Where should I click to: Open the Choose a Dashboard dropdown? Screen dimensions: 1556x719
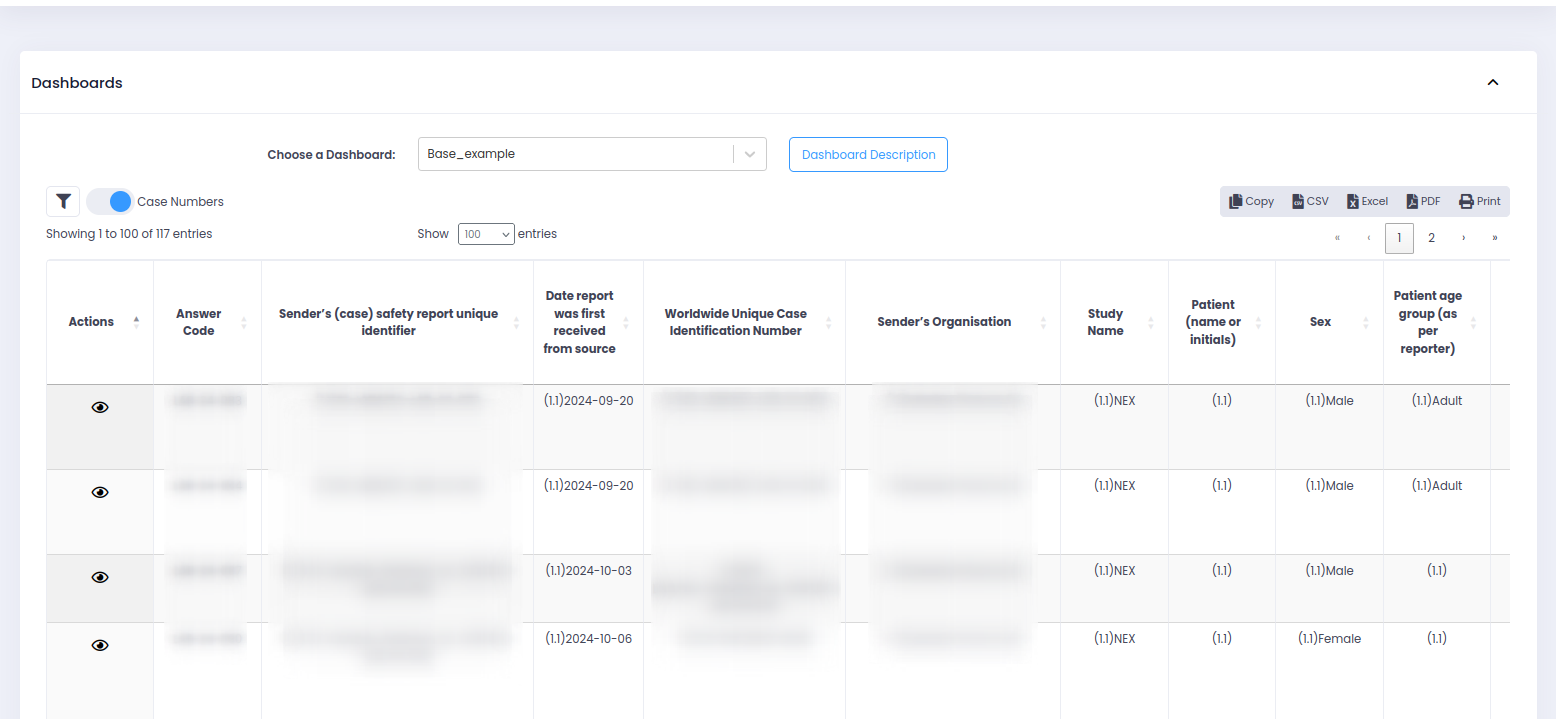[591, 154]
